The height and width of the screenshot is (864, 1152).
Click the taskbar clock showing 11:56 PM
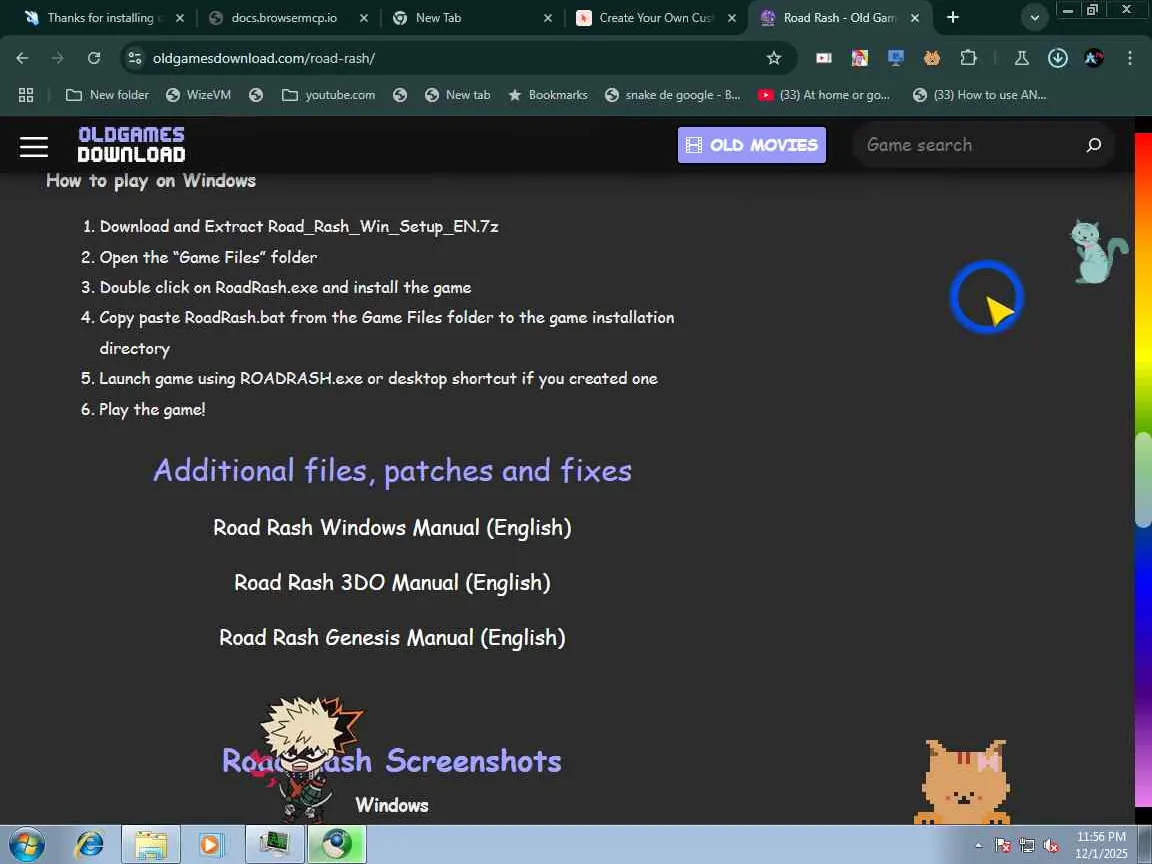pyautogui.click(x=1101, y=845)
